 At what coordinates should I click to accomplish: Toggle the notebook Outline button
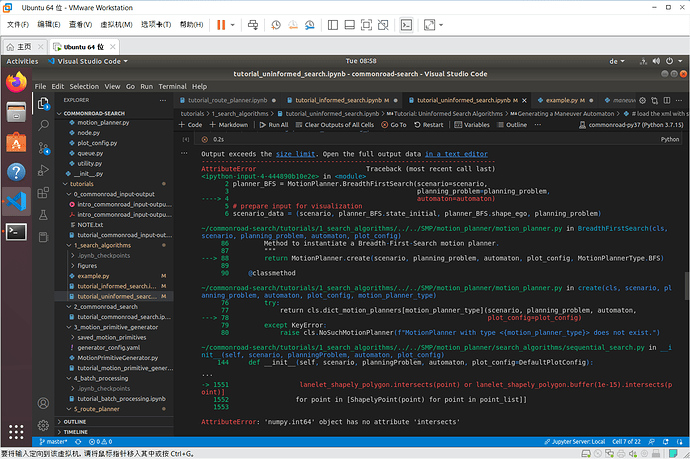tap(514, 125)
